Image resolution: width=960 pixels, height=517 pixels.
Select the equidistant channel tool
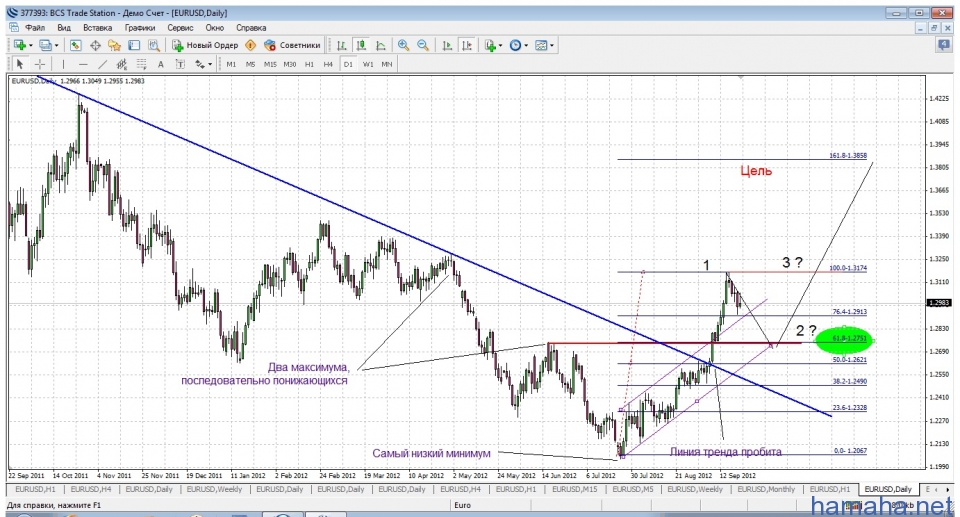coord(122,64)
